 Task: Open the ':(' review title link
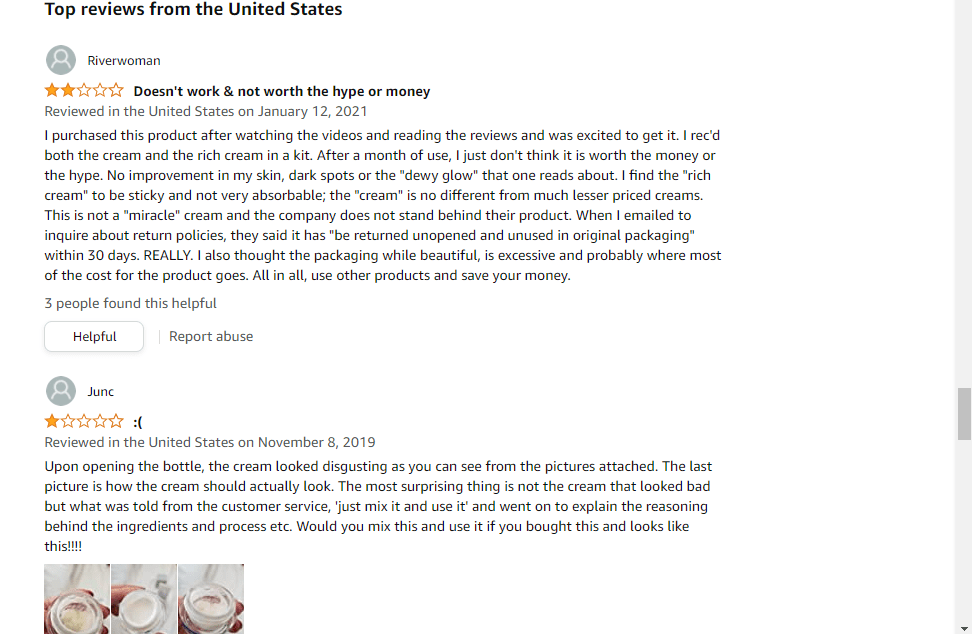pyautogui.click(x=138, y=422)
